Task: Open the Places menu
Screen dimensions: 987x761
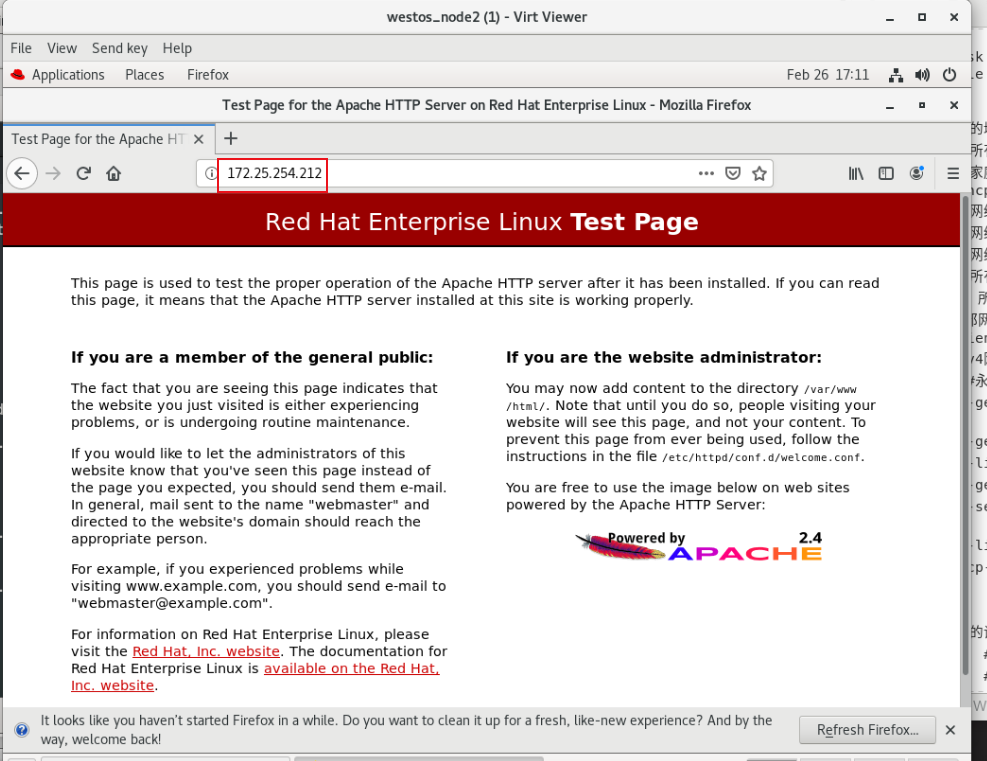Action: click(145, 75)
